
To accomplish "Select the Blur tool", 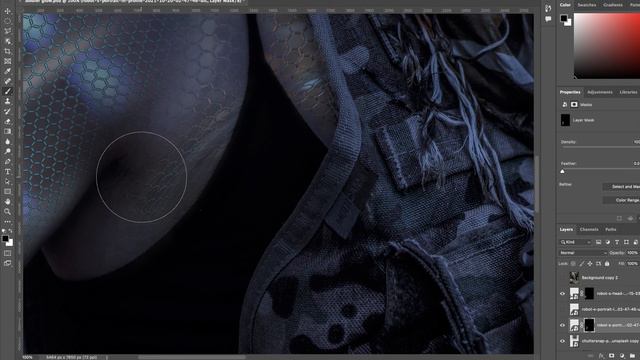I will [x=7, y=142].
